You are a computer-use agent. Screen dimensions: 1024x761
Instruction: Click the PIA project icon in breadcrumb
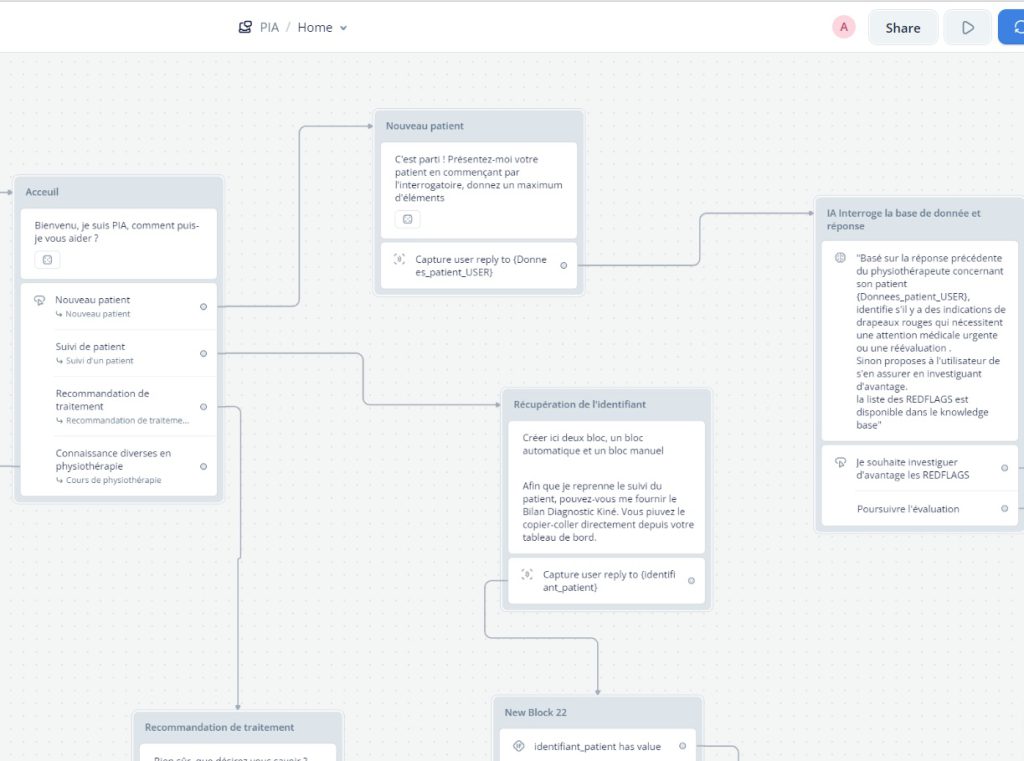[x=245, y=27]
